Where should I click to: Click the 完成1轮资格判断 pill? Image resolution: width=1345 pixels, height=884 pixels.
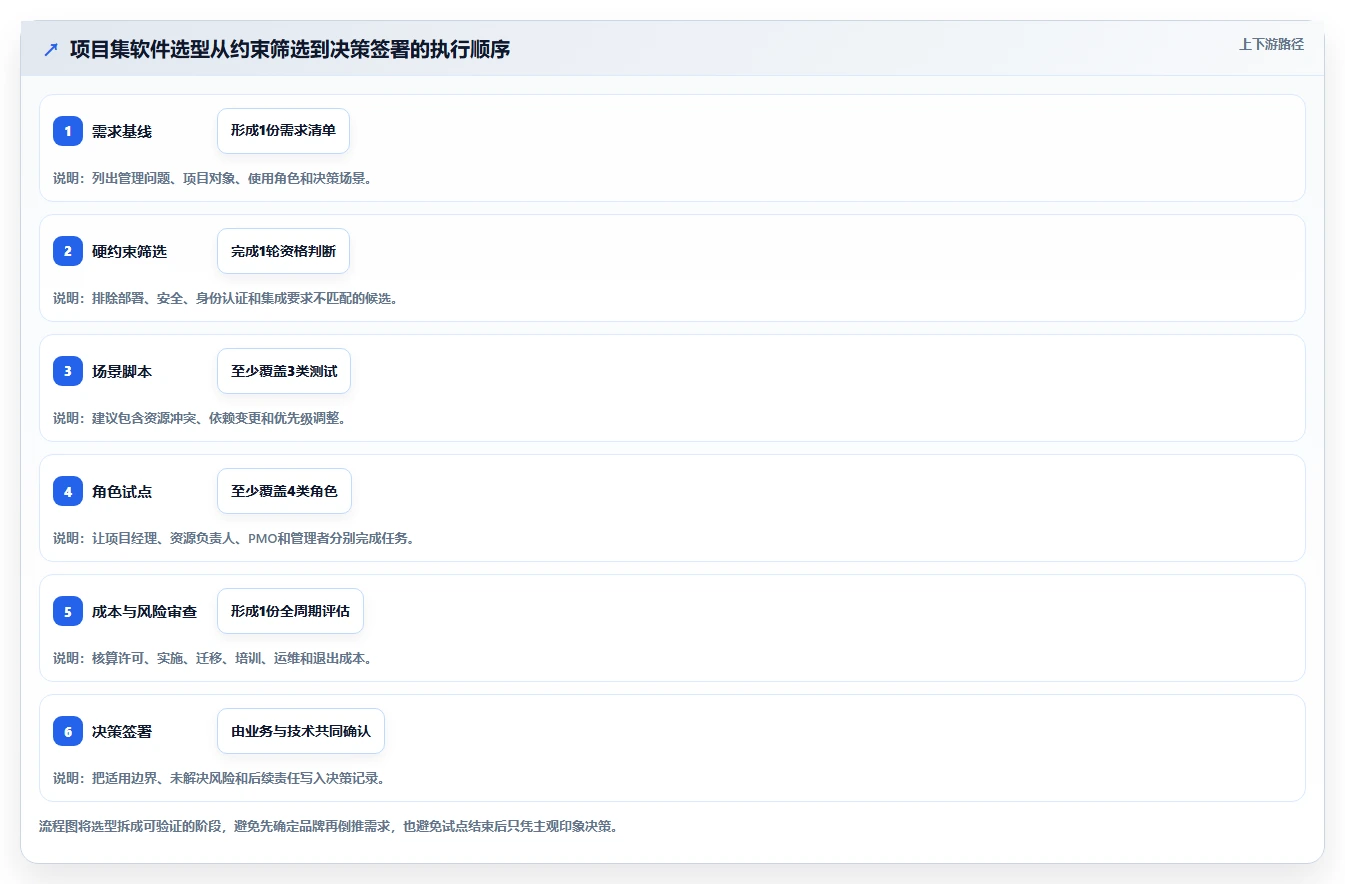pos(283,251)
